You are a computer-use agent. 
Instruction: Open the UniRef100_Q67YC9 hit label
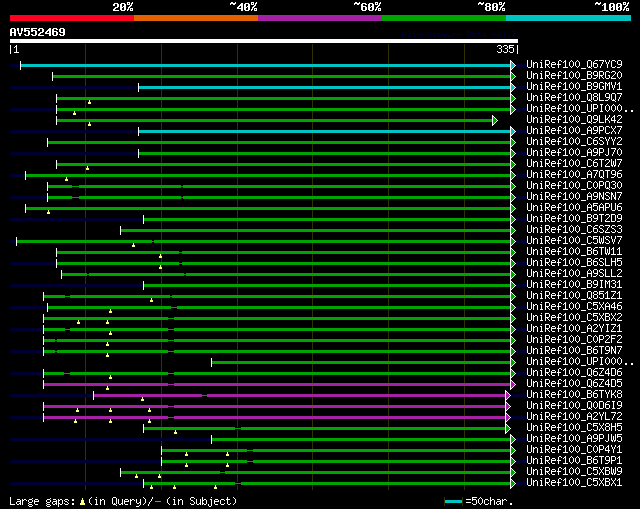coord(574,64)
